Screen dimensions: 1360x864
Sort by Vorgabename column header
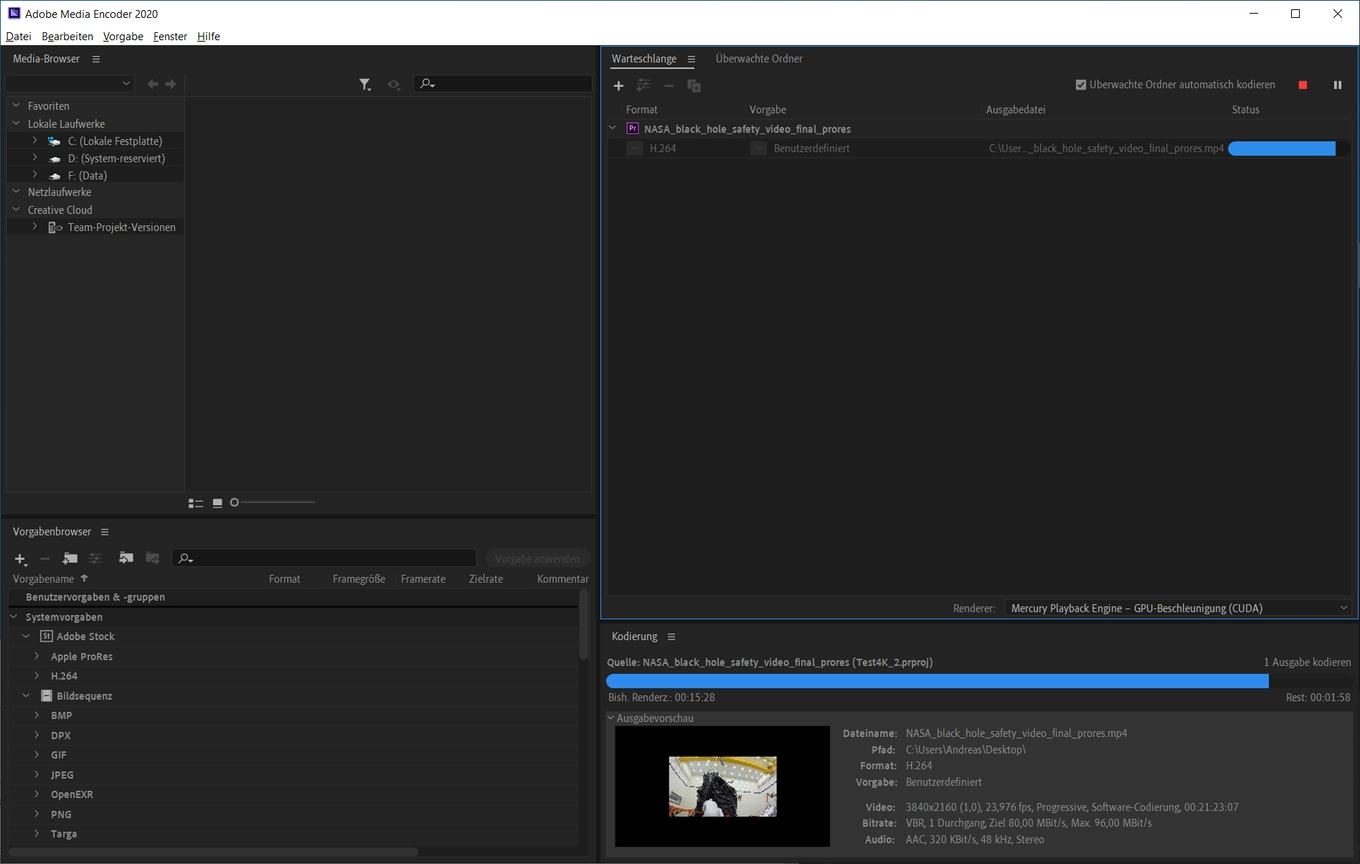click(x=43, y=579)
